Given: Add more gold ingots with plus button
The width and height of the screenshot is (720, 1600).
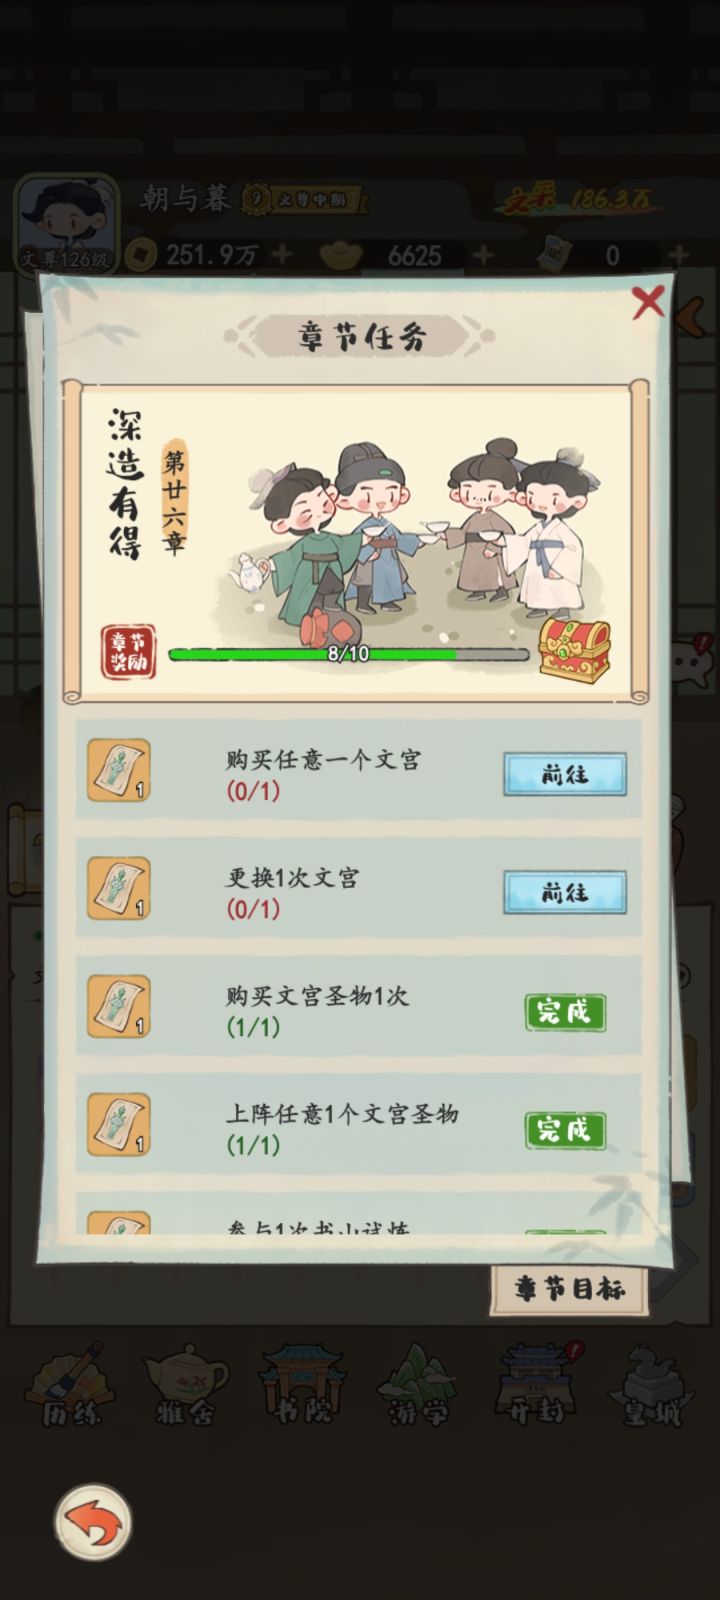Looking at the screenshot, I should coord(483,255).
